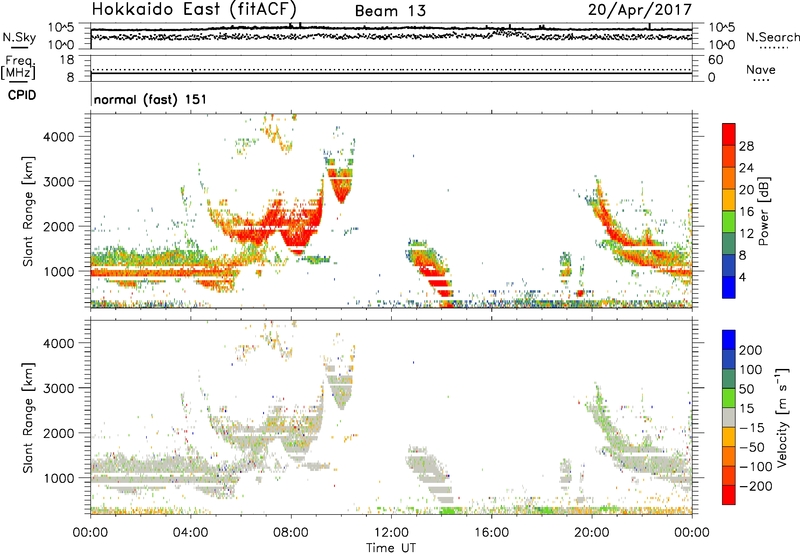Click the 'Nave' legend label

761,69
